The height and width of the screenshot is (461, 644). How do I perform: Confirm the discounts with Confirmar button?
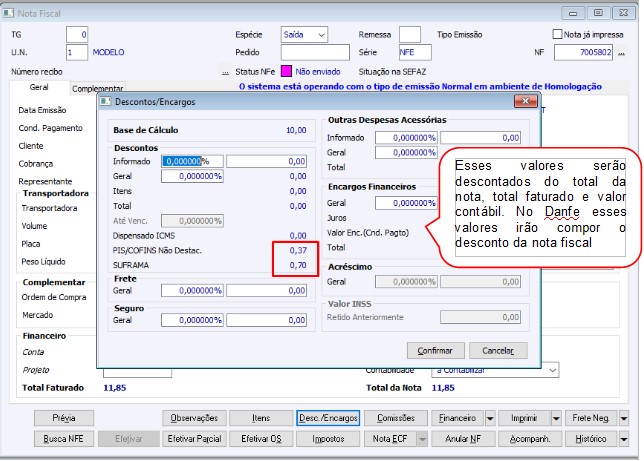click(435, 351)
